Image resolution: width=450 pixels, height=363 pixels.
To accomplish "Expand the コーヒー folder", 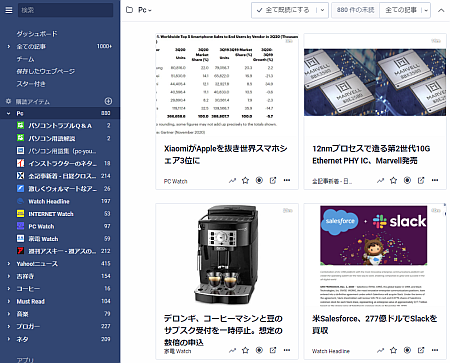I will click(x=9, y=289).
